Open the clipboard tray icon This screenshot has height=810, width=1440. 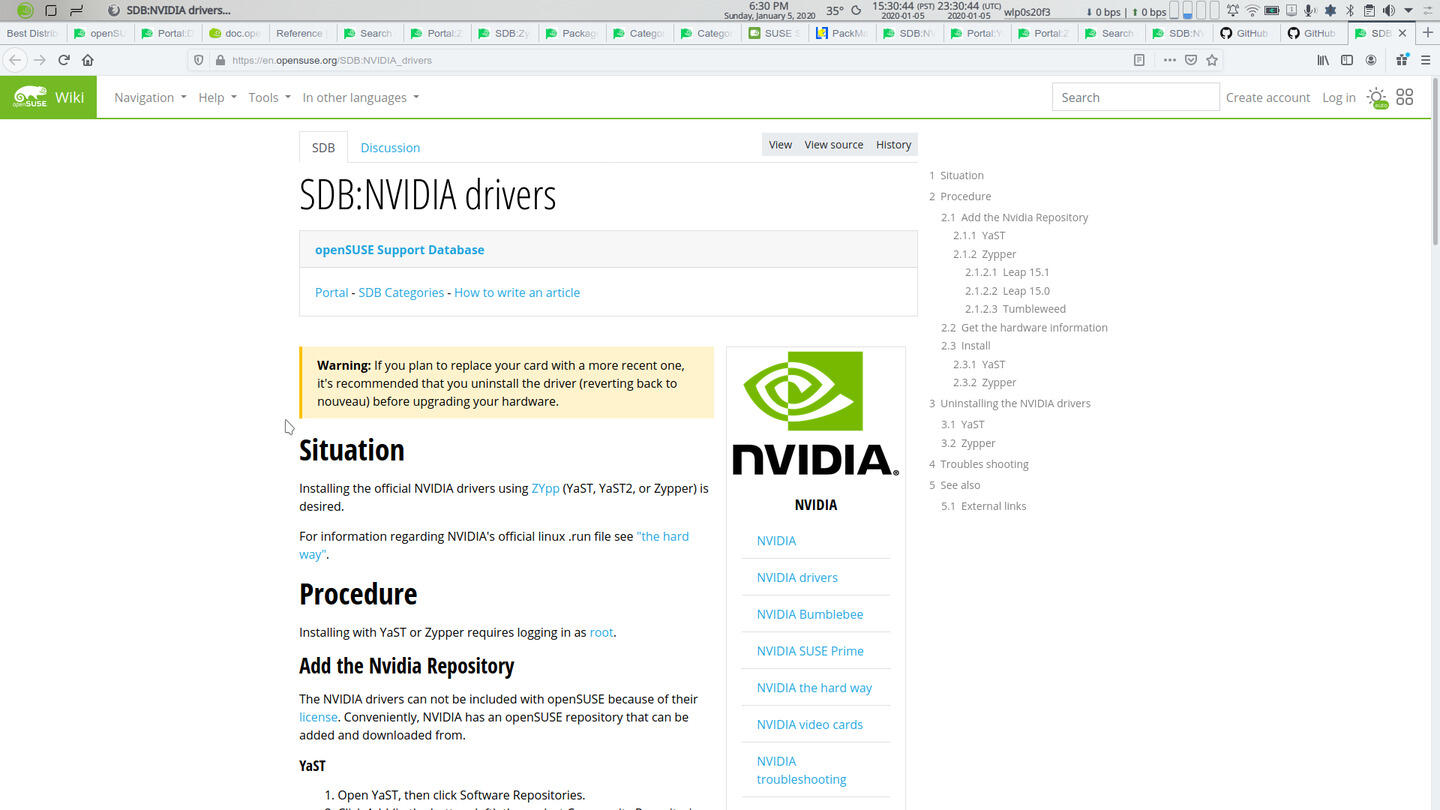tap(1369, 11)
